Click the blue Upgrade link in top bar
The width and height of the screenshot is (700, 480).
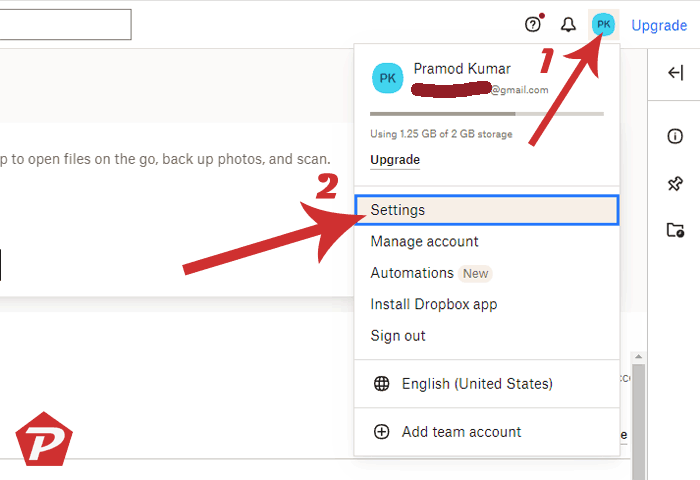[x=659, y=25]
